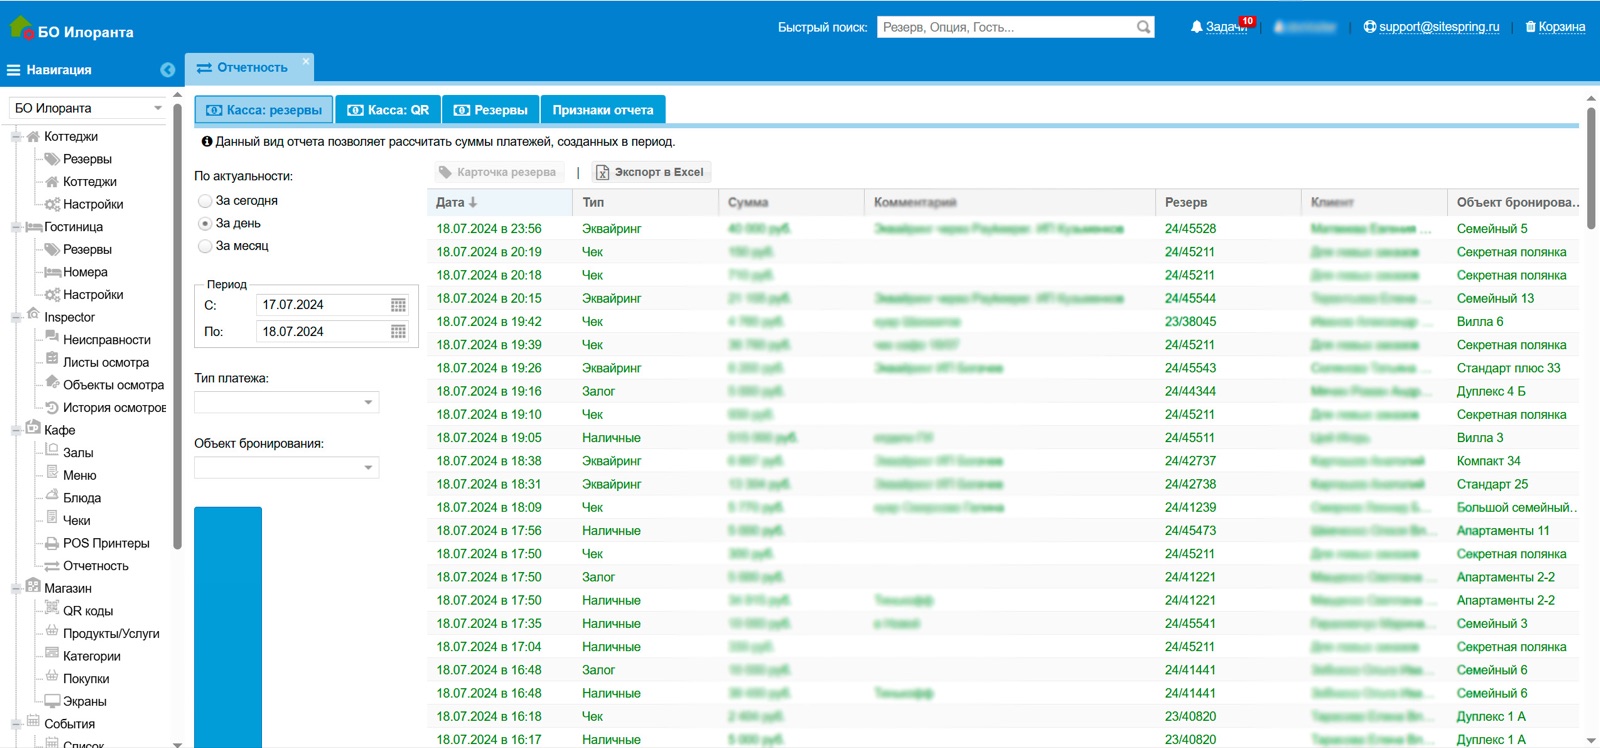Collapse the Кафе tree node
Screen dimensions: 1600x748
tap(16, 430)
